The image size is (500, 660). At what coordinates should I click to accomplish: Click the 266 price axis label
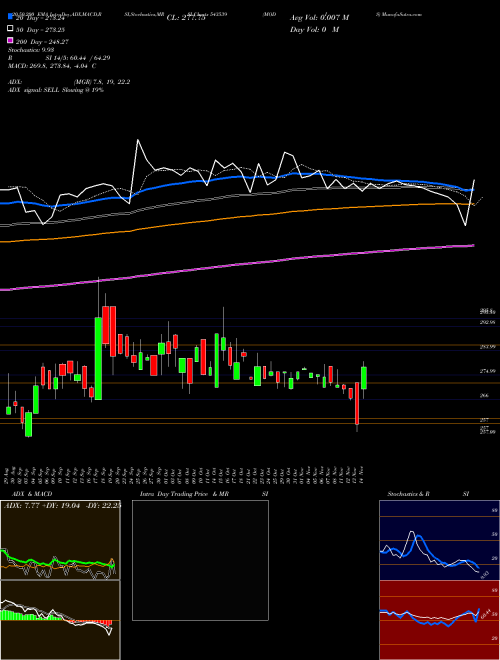click(x=484, y=396)
